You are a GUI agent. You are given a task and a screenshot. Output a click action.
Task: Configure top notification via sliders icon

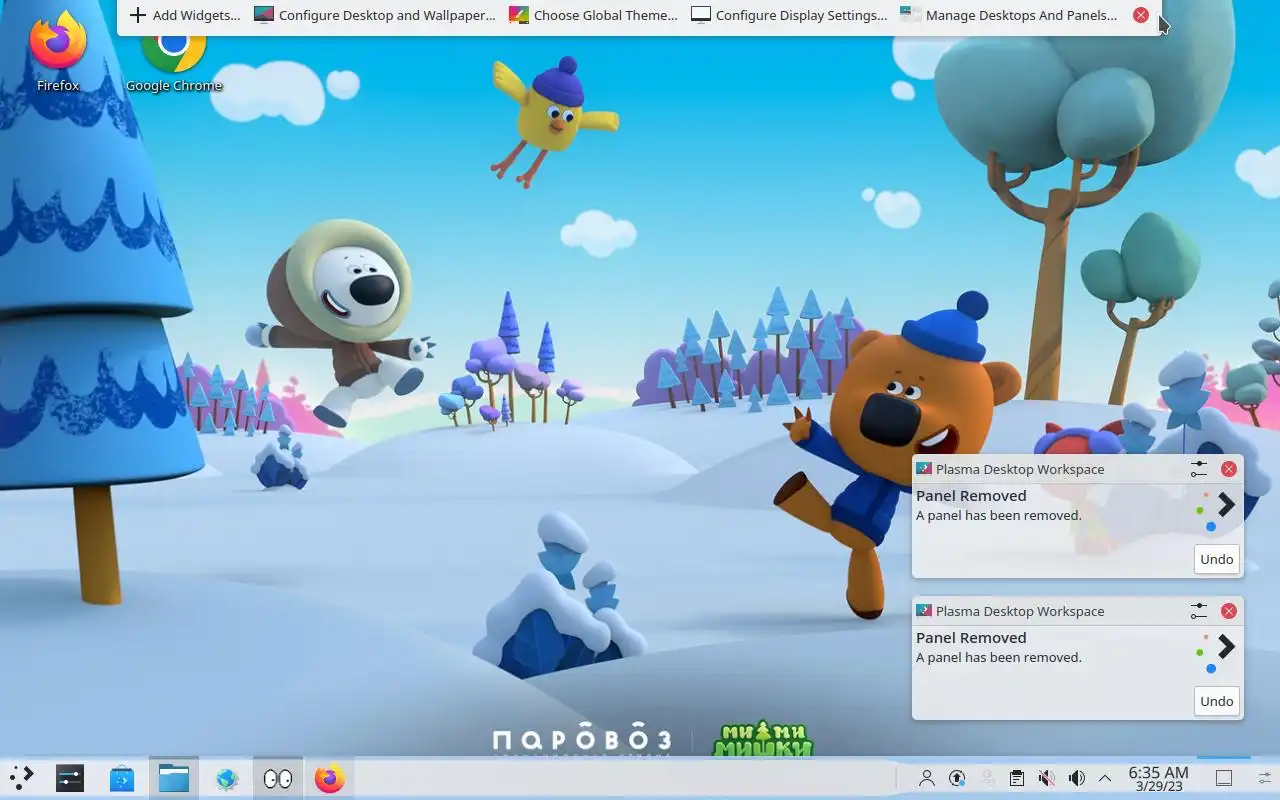(x=1199, y=469)
